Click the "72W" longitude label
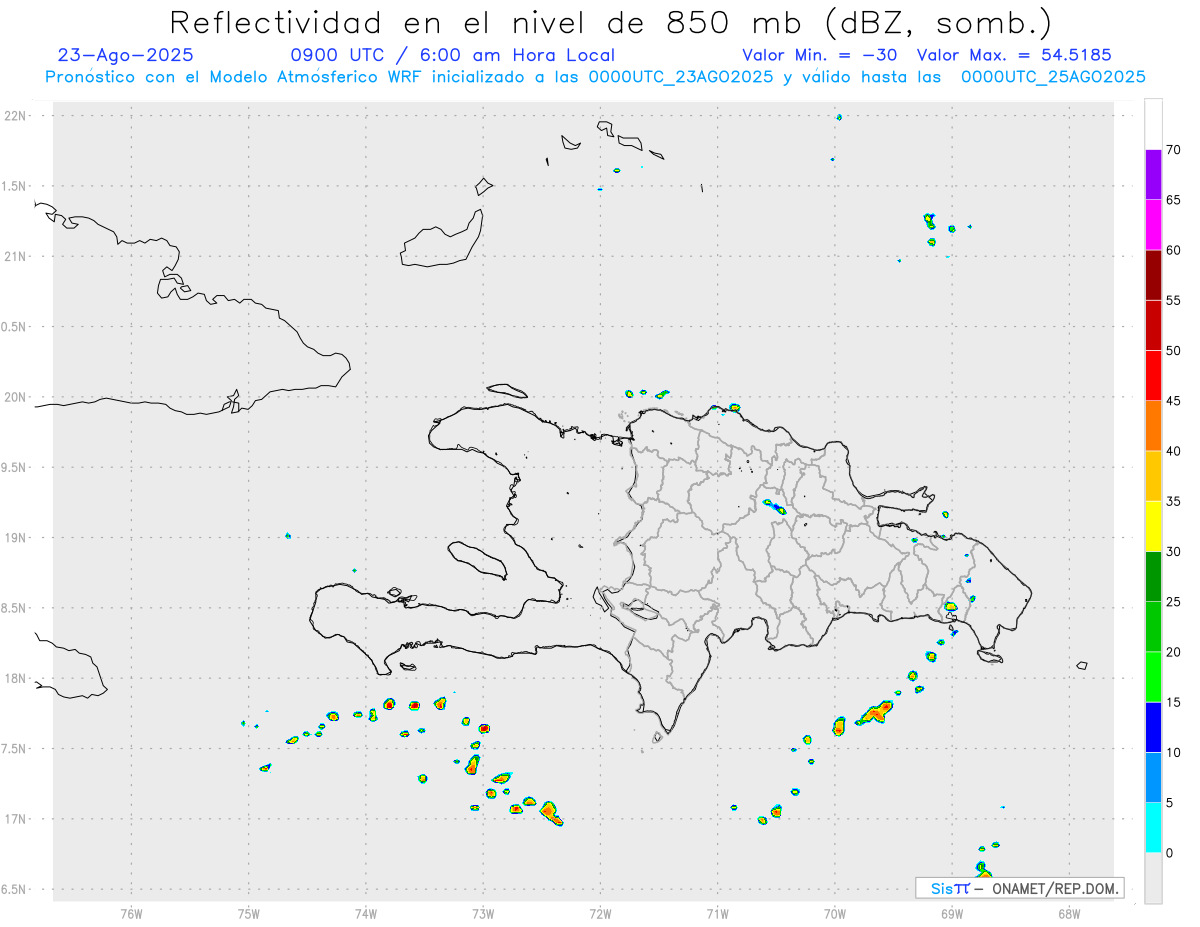Screen dimensions: 1200x927 (x=601, y=913)
